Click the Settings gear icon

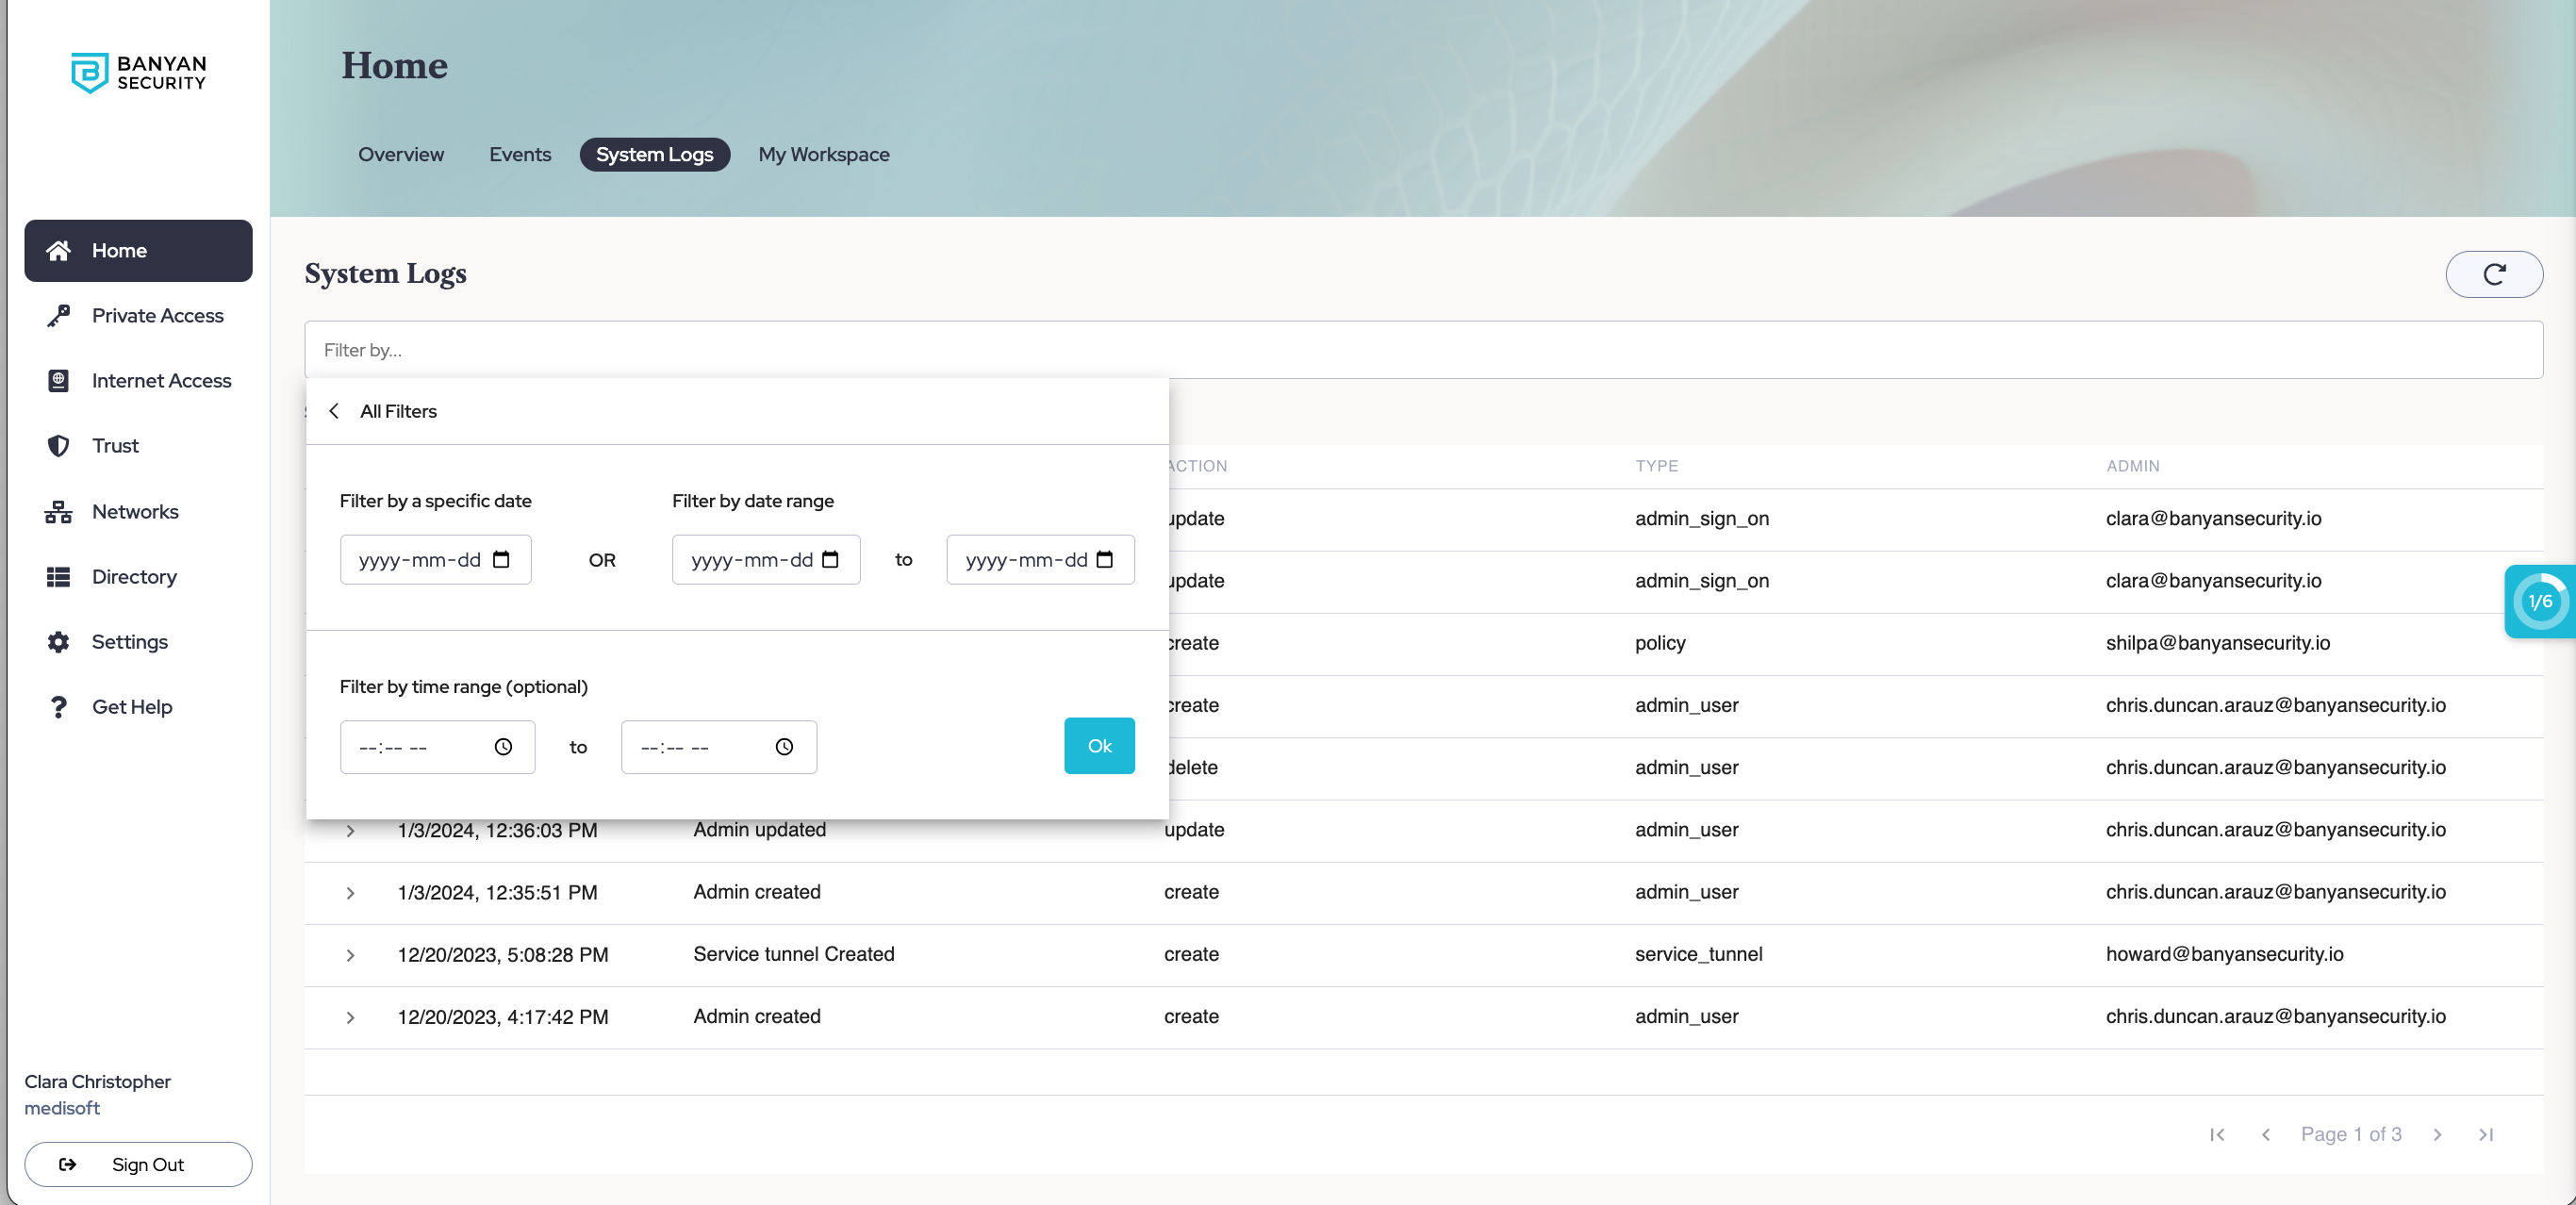(58, 642)
